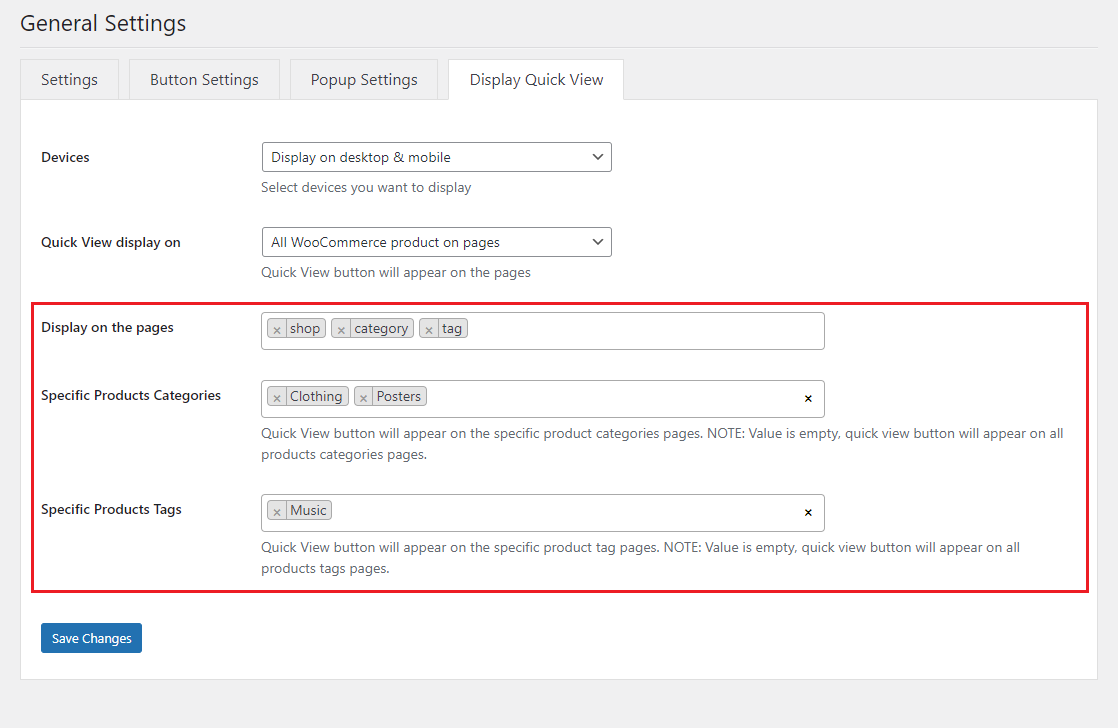Click inside Specific Products Categories field
1118x728 pixels.
click(610, 399)
